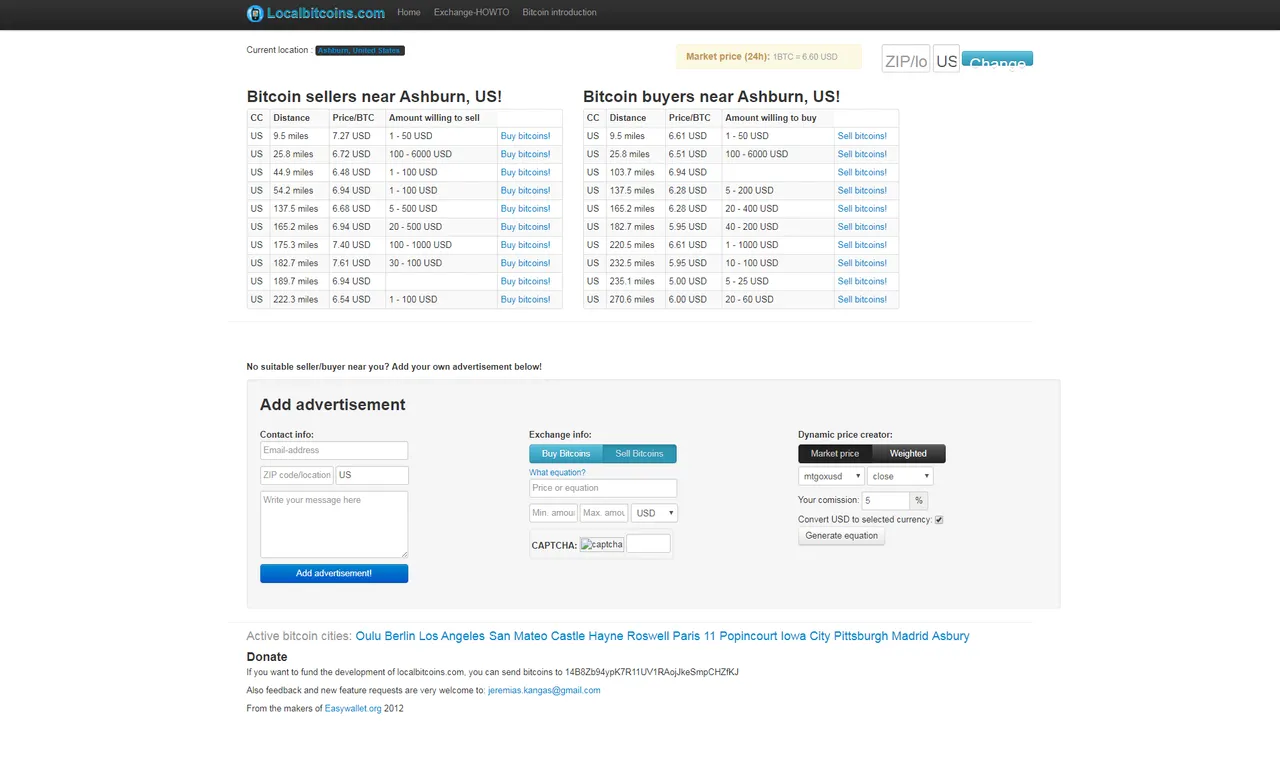Click the Email-address input field

click(334, 451)
